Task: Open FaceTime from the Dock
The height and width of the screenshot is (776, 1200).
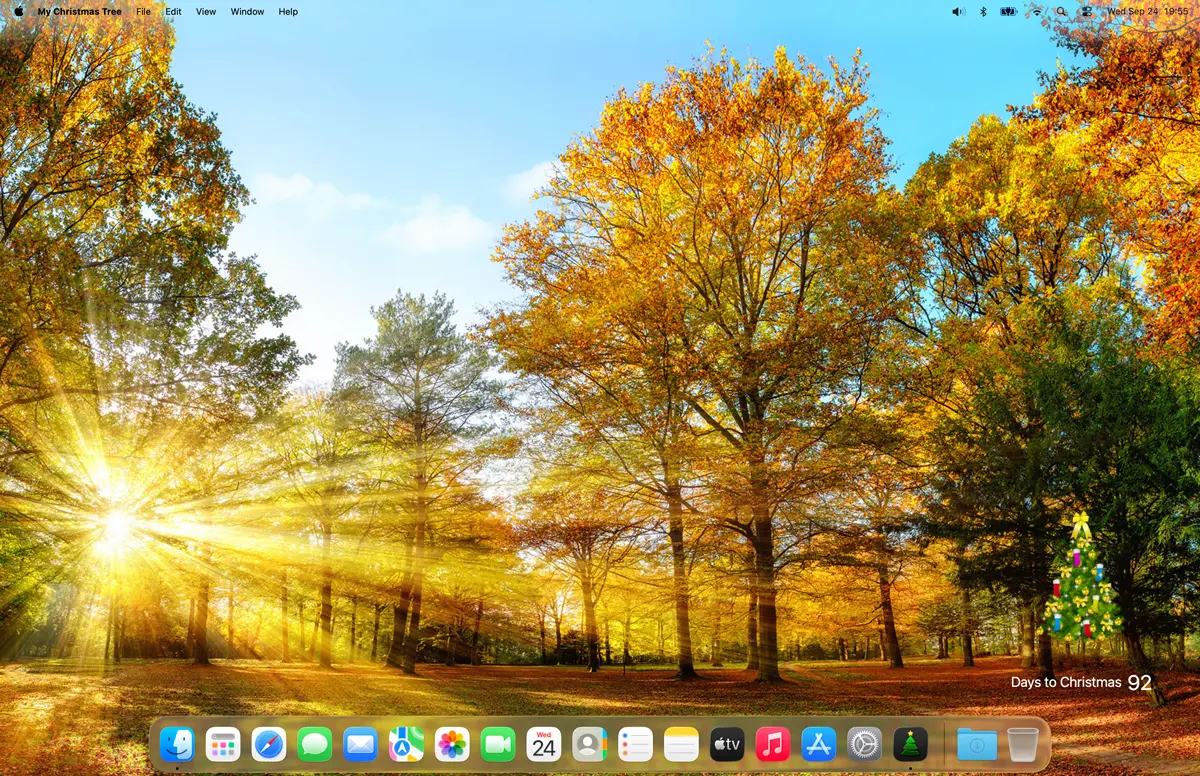Action: (497, 744)
